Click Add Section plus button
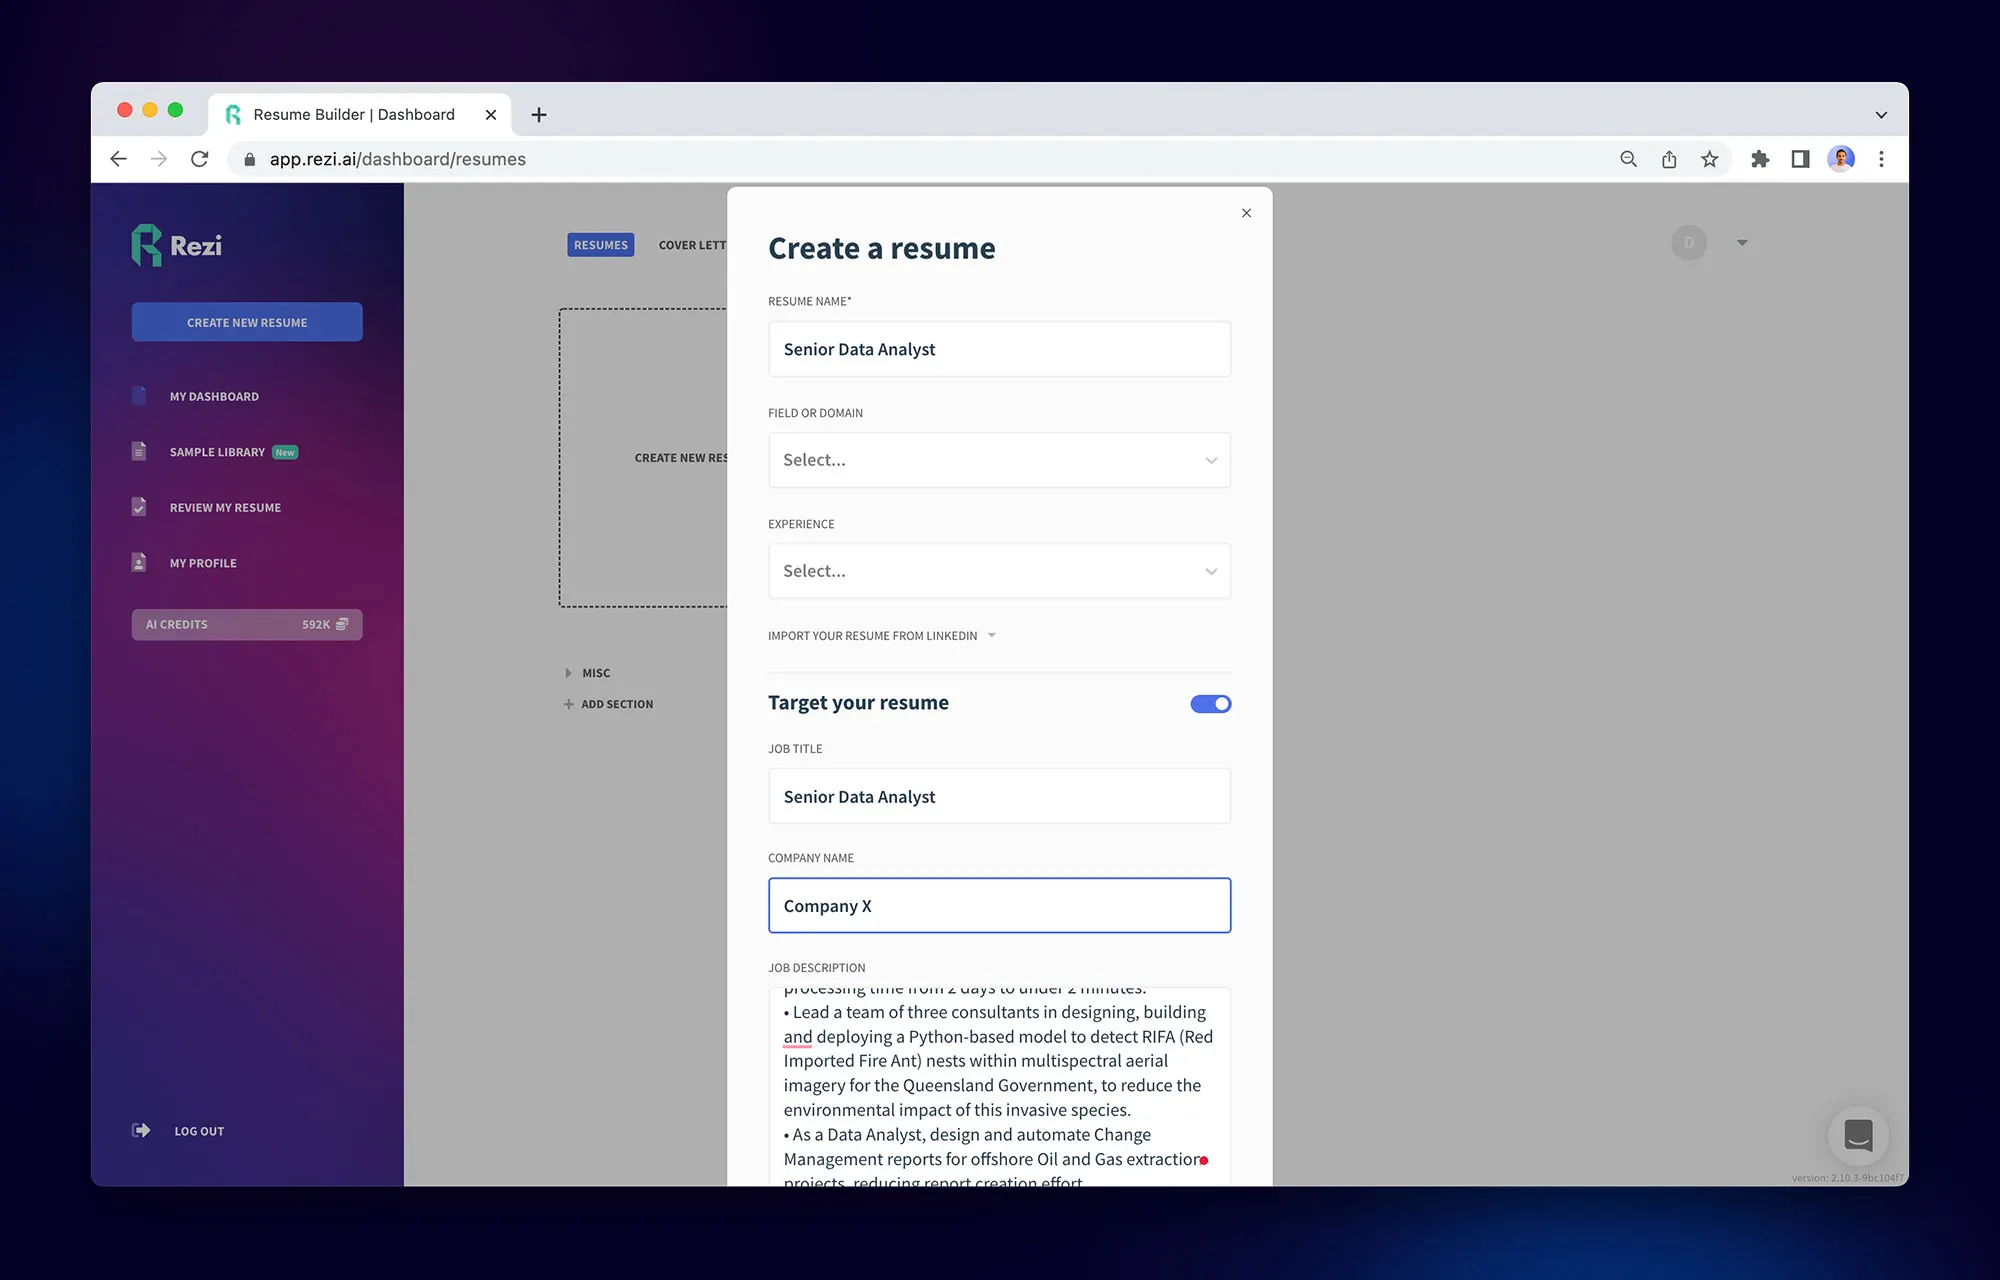This screenshot has width=2000, height=1280. (608, 704)
